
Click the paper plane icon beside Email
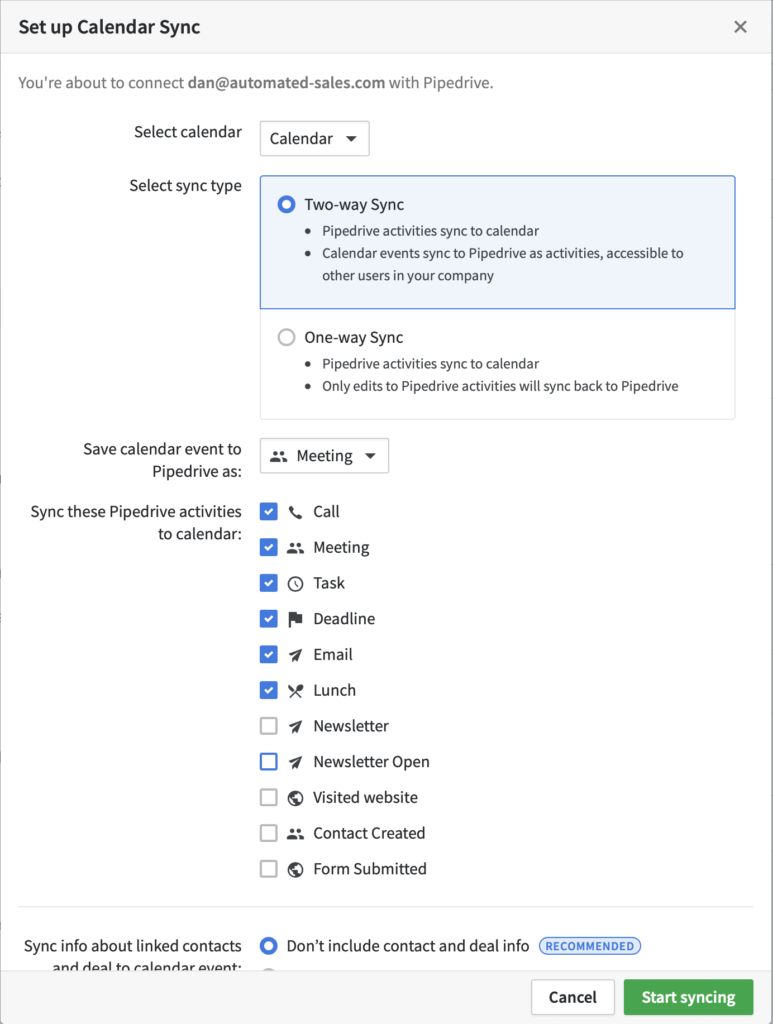(x=295, y=655)
